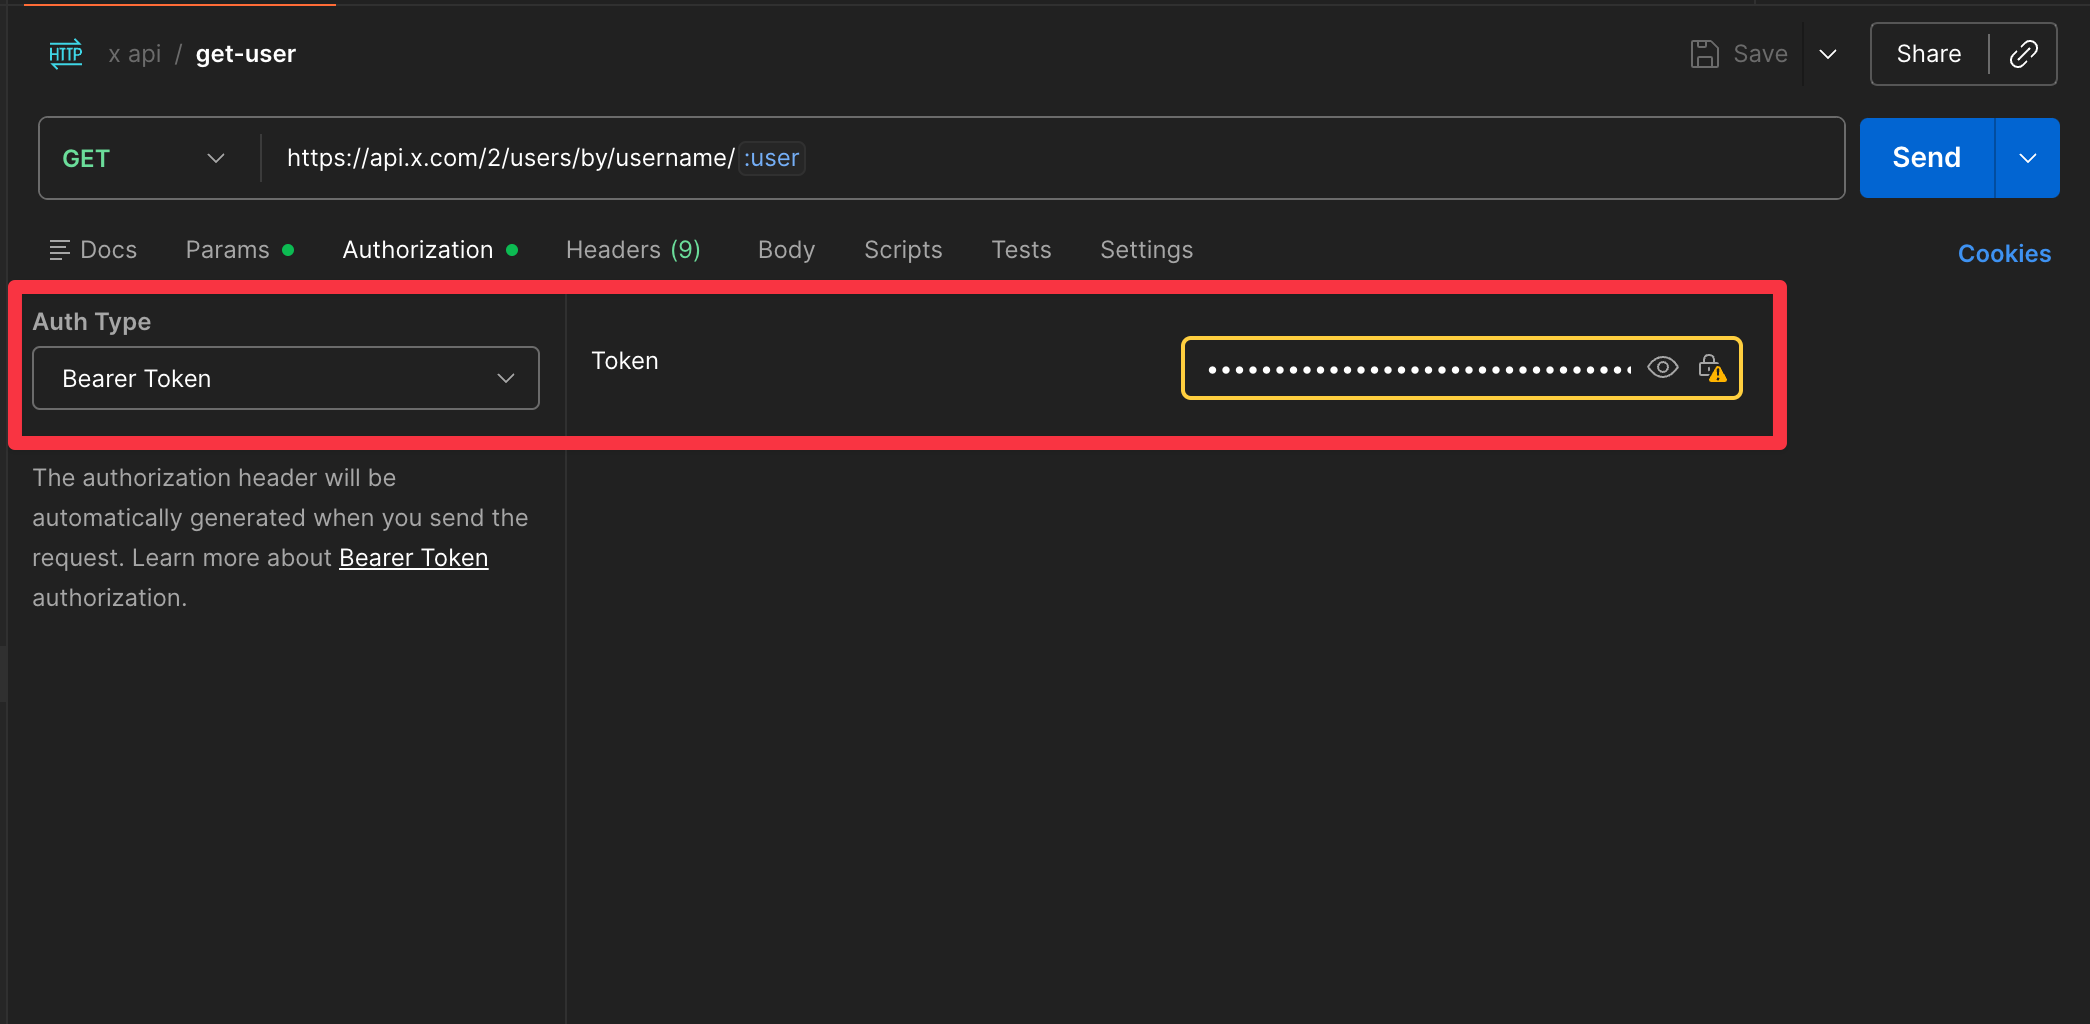
Task: Click the Share button
Action: 1927,53
